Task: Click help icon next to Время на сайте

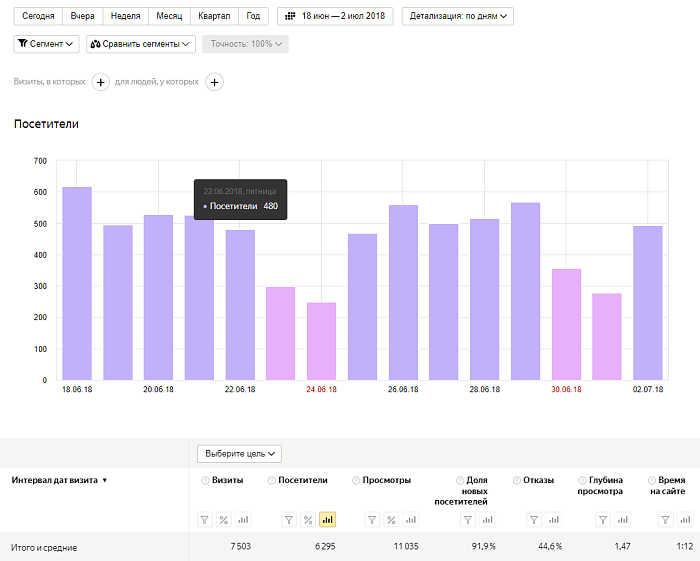Action: [652, 481]
